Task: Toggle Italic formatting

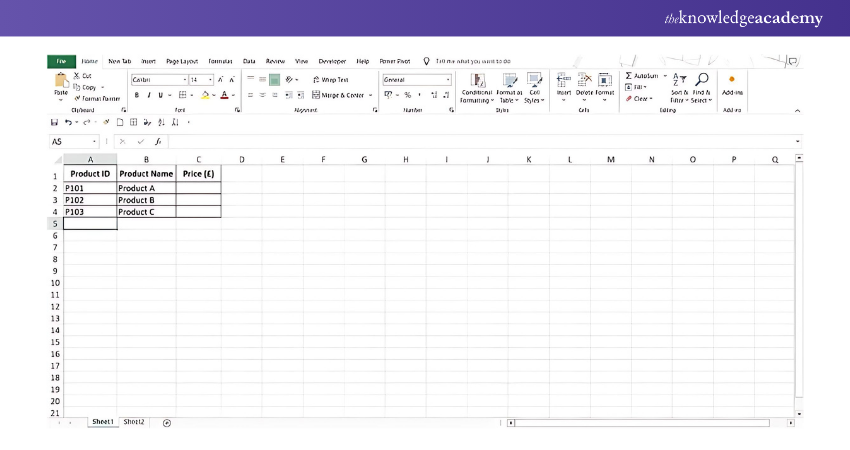Action: (148, 95)
